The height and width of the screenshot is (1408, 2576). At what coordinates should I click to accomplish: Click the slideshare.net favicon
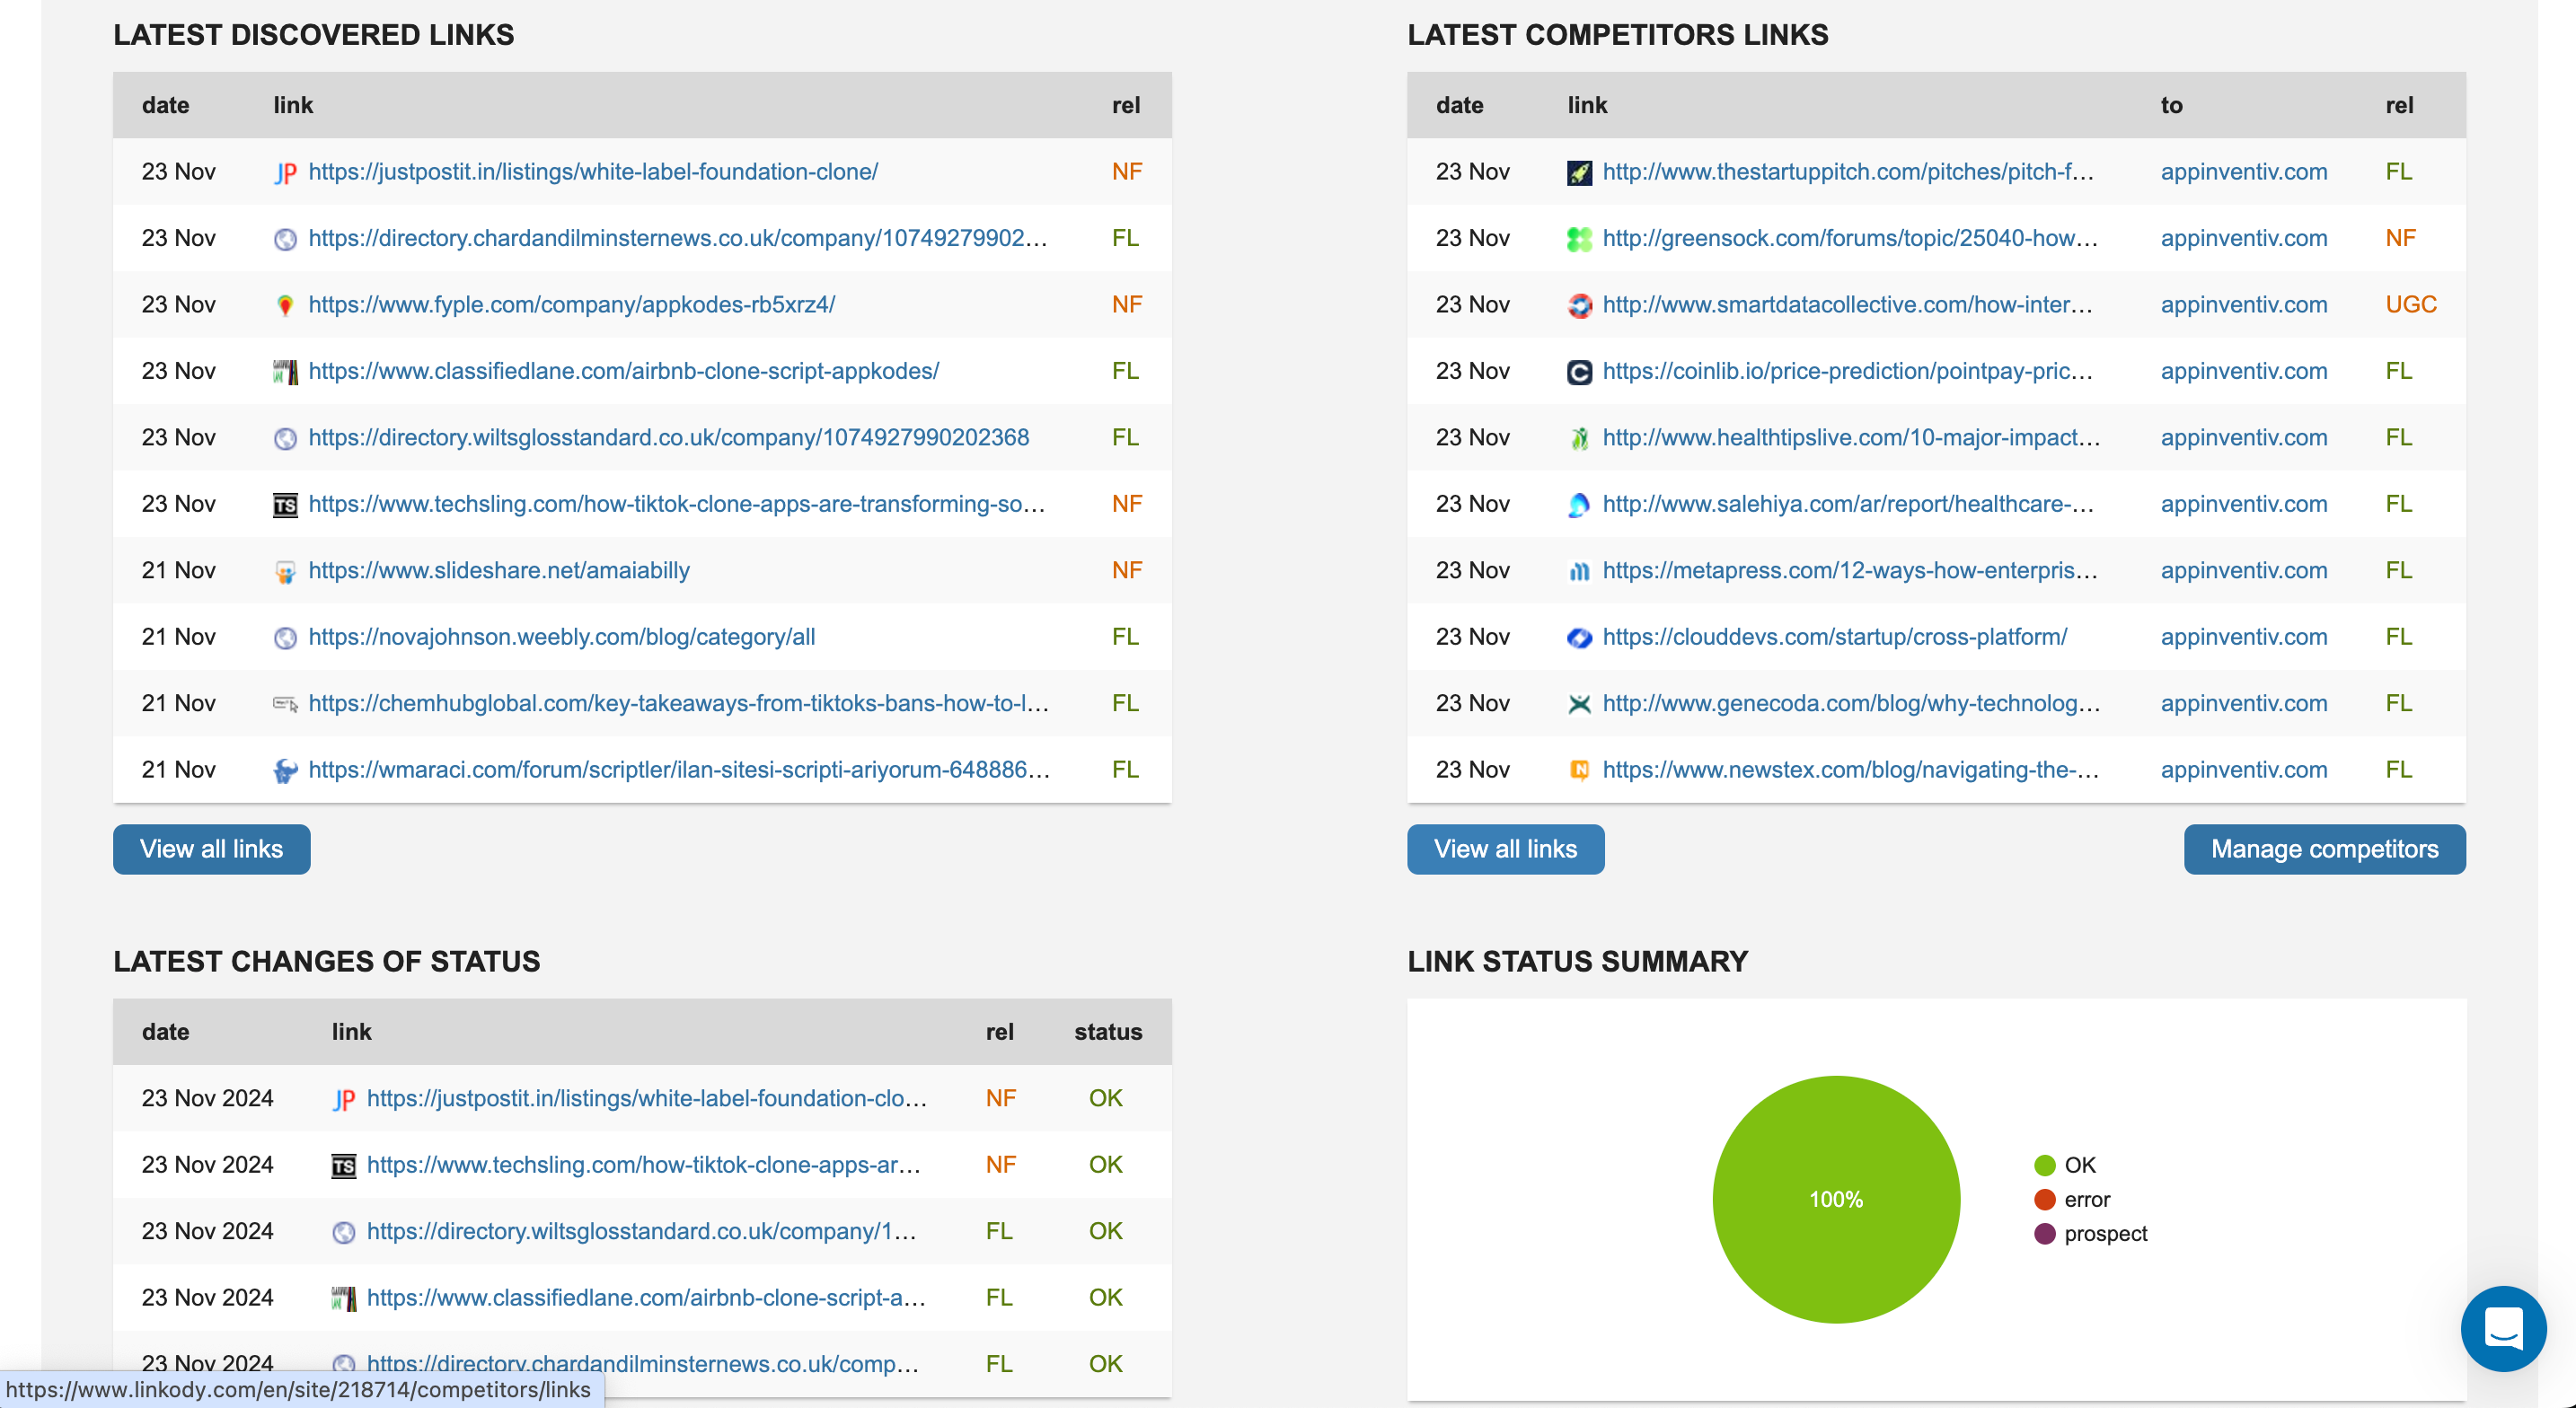285,571
